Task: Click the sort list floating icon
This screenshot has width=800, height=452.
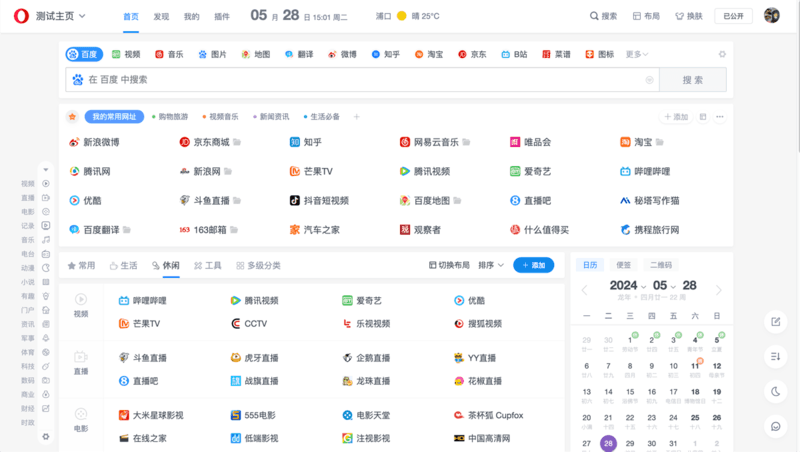Action: click(x=776, y=357)
